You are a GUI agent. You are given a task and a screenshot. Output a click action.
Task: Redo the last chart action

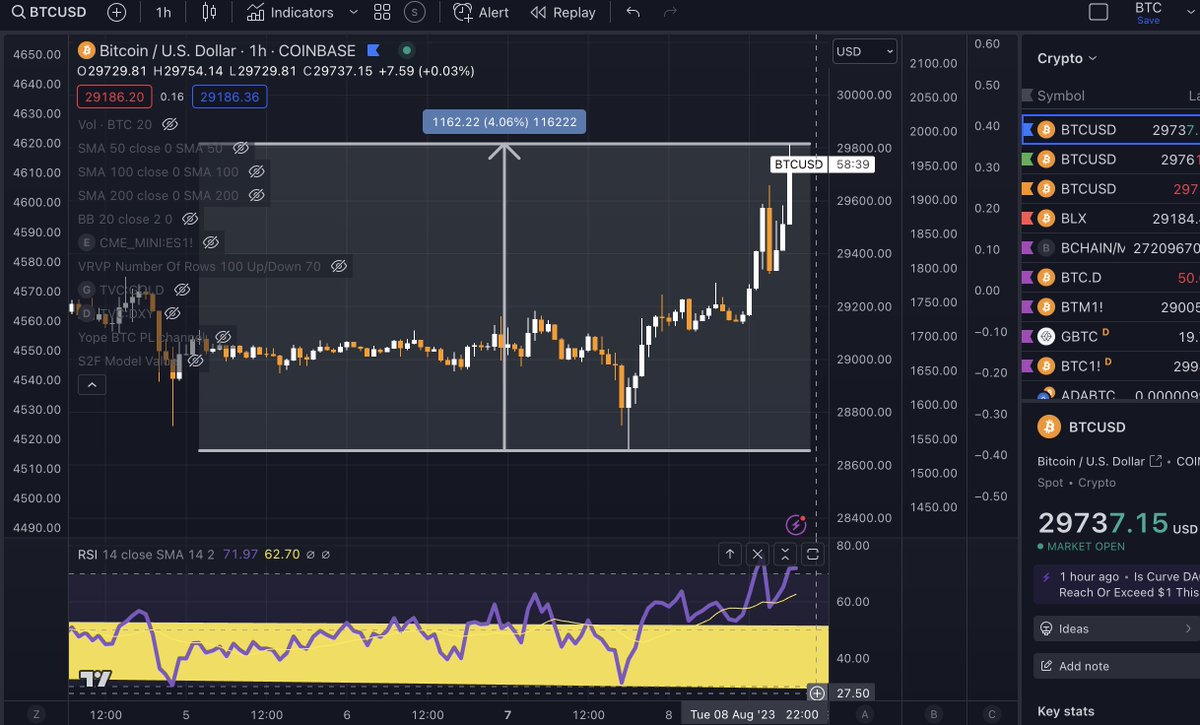tap(670, 12)
